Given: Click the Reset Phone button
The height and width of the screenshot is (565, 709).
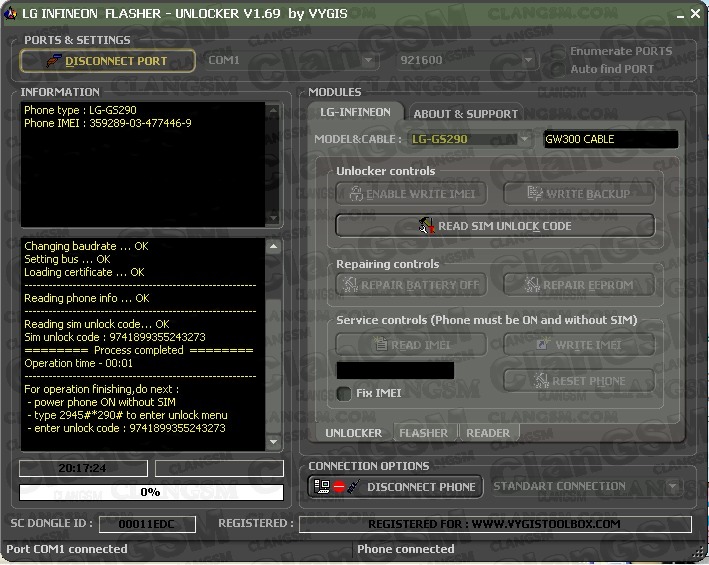Looking at the screenshot, I should pos(579,381).
